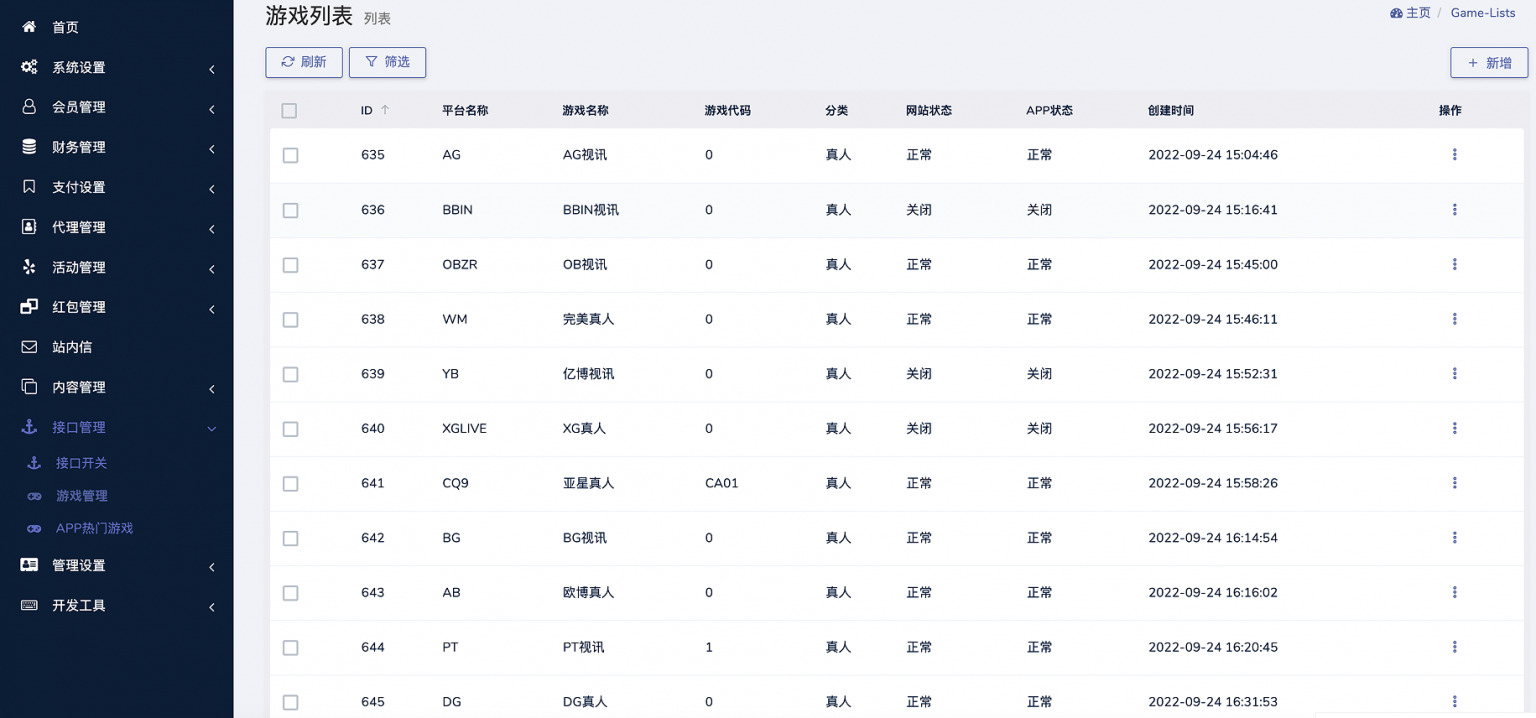The width and height of the screenshot is (1536, 718).
Task: Open the three-dot action menu for AG视讯 row
Action: pos(1455,155)
